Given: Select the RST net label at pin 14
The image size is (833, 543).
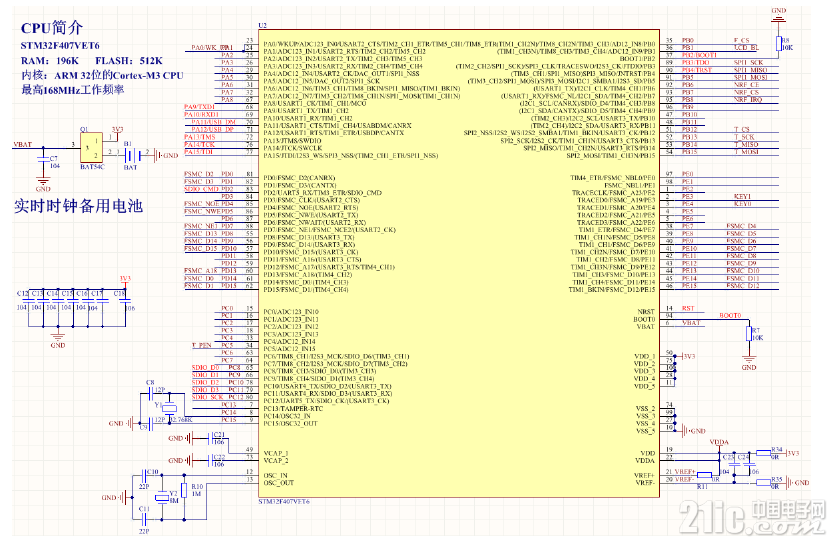Looking at the screenshot, I should [x=688, y=308].
